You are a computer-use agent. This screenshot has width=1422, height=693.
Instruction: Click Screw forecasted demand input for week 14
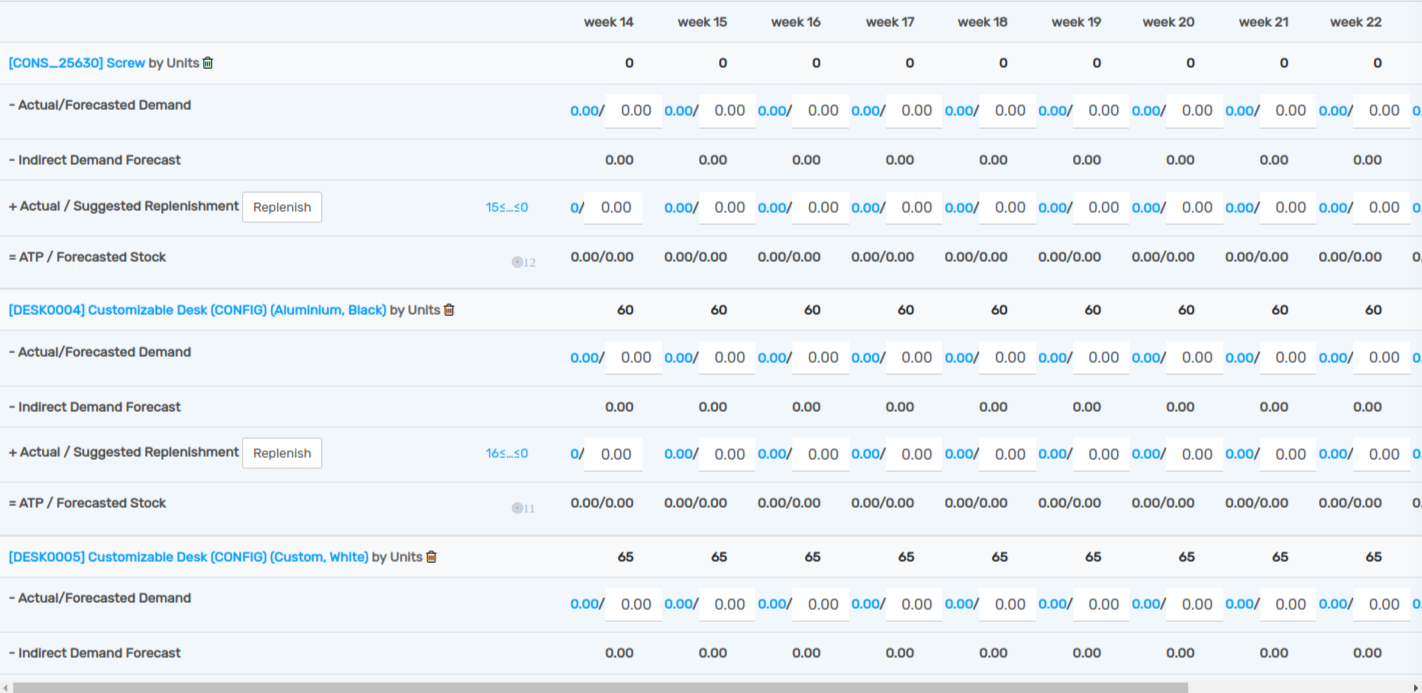(x=635, y=111)
